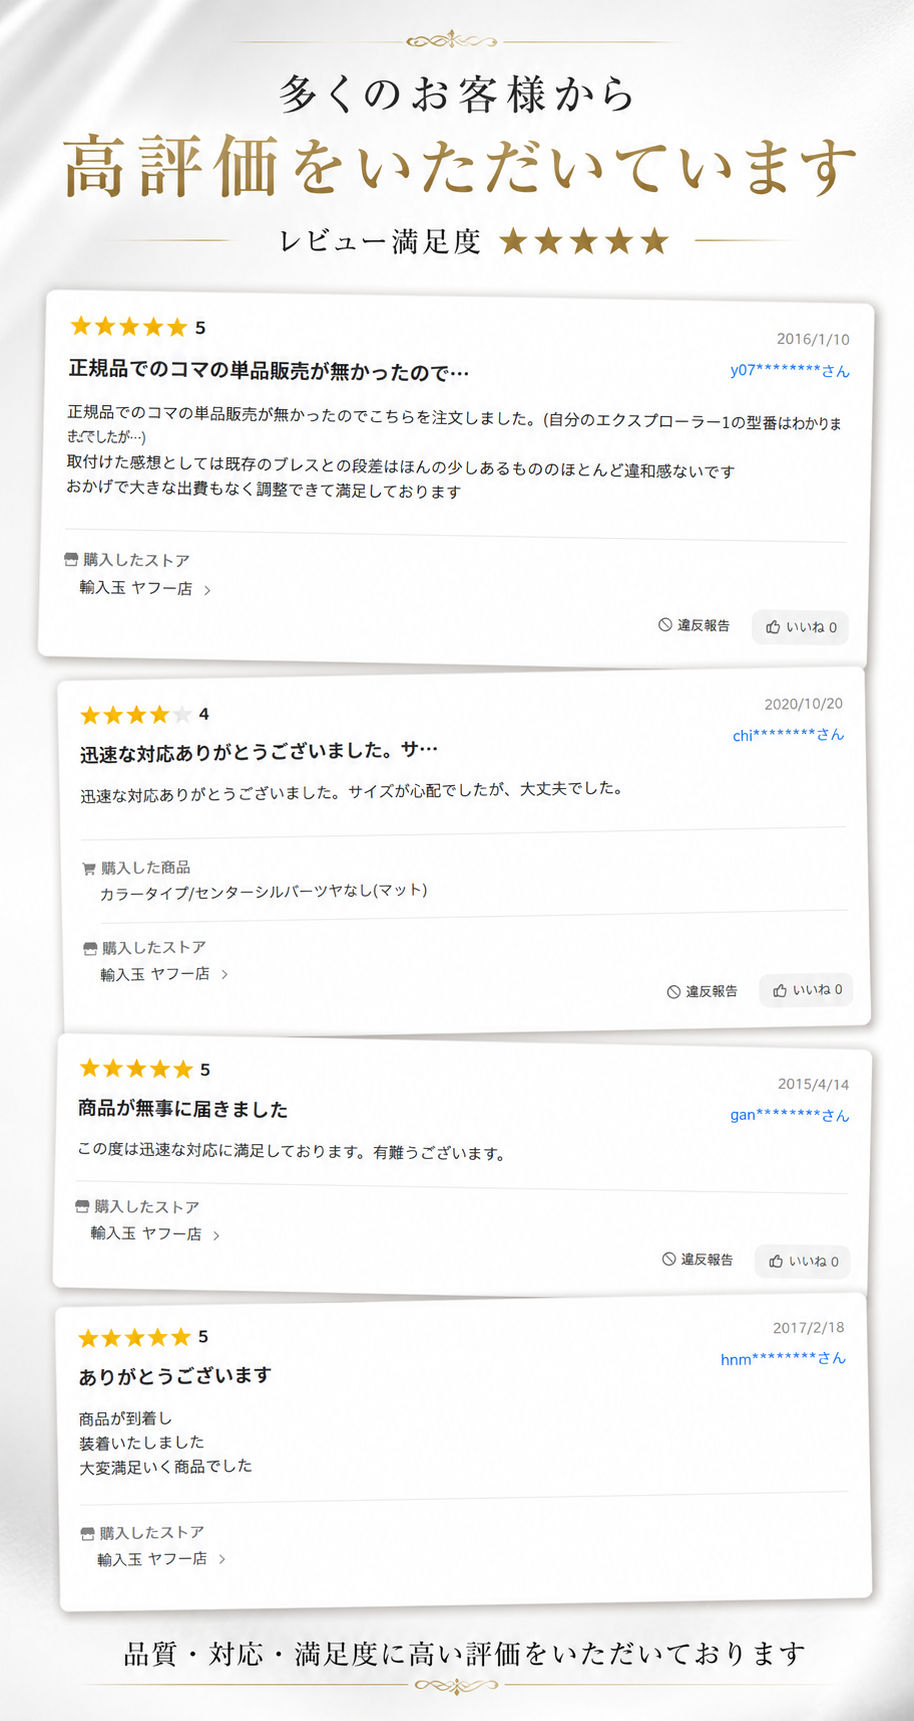Click the four-star rating on chi's review
The image size is (914, 1721).
point(136,715)
